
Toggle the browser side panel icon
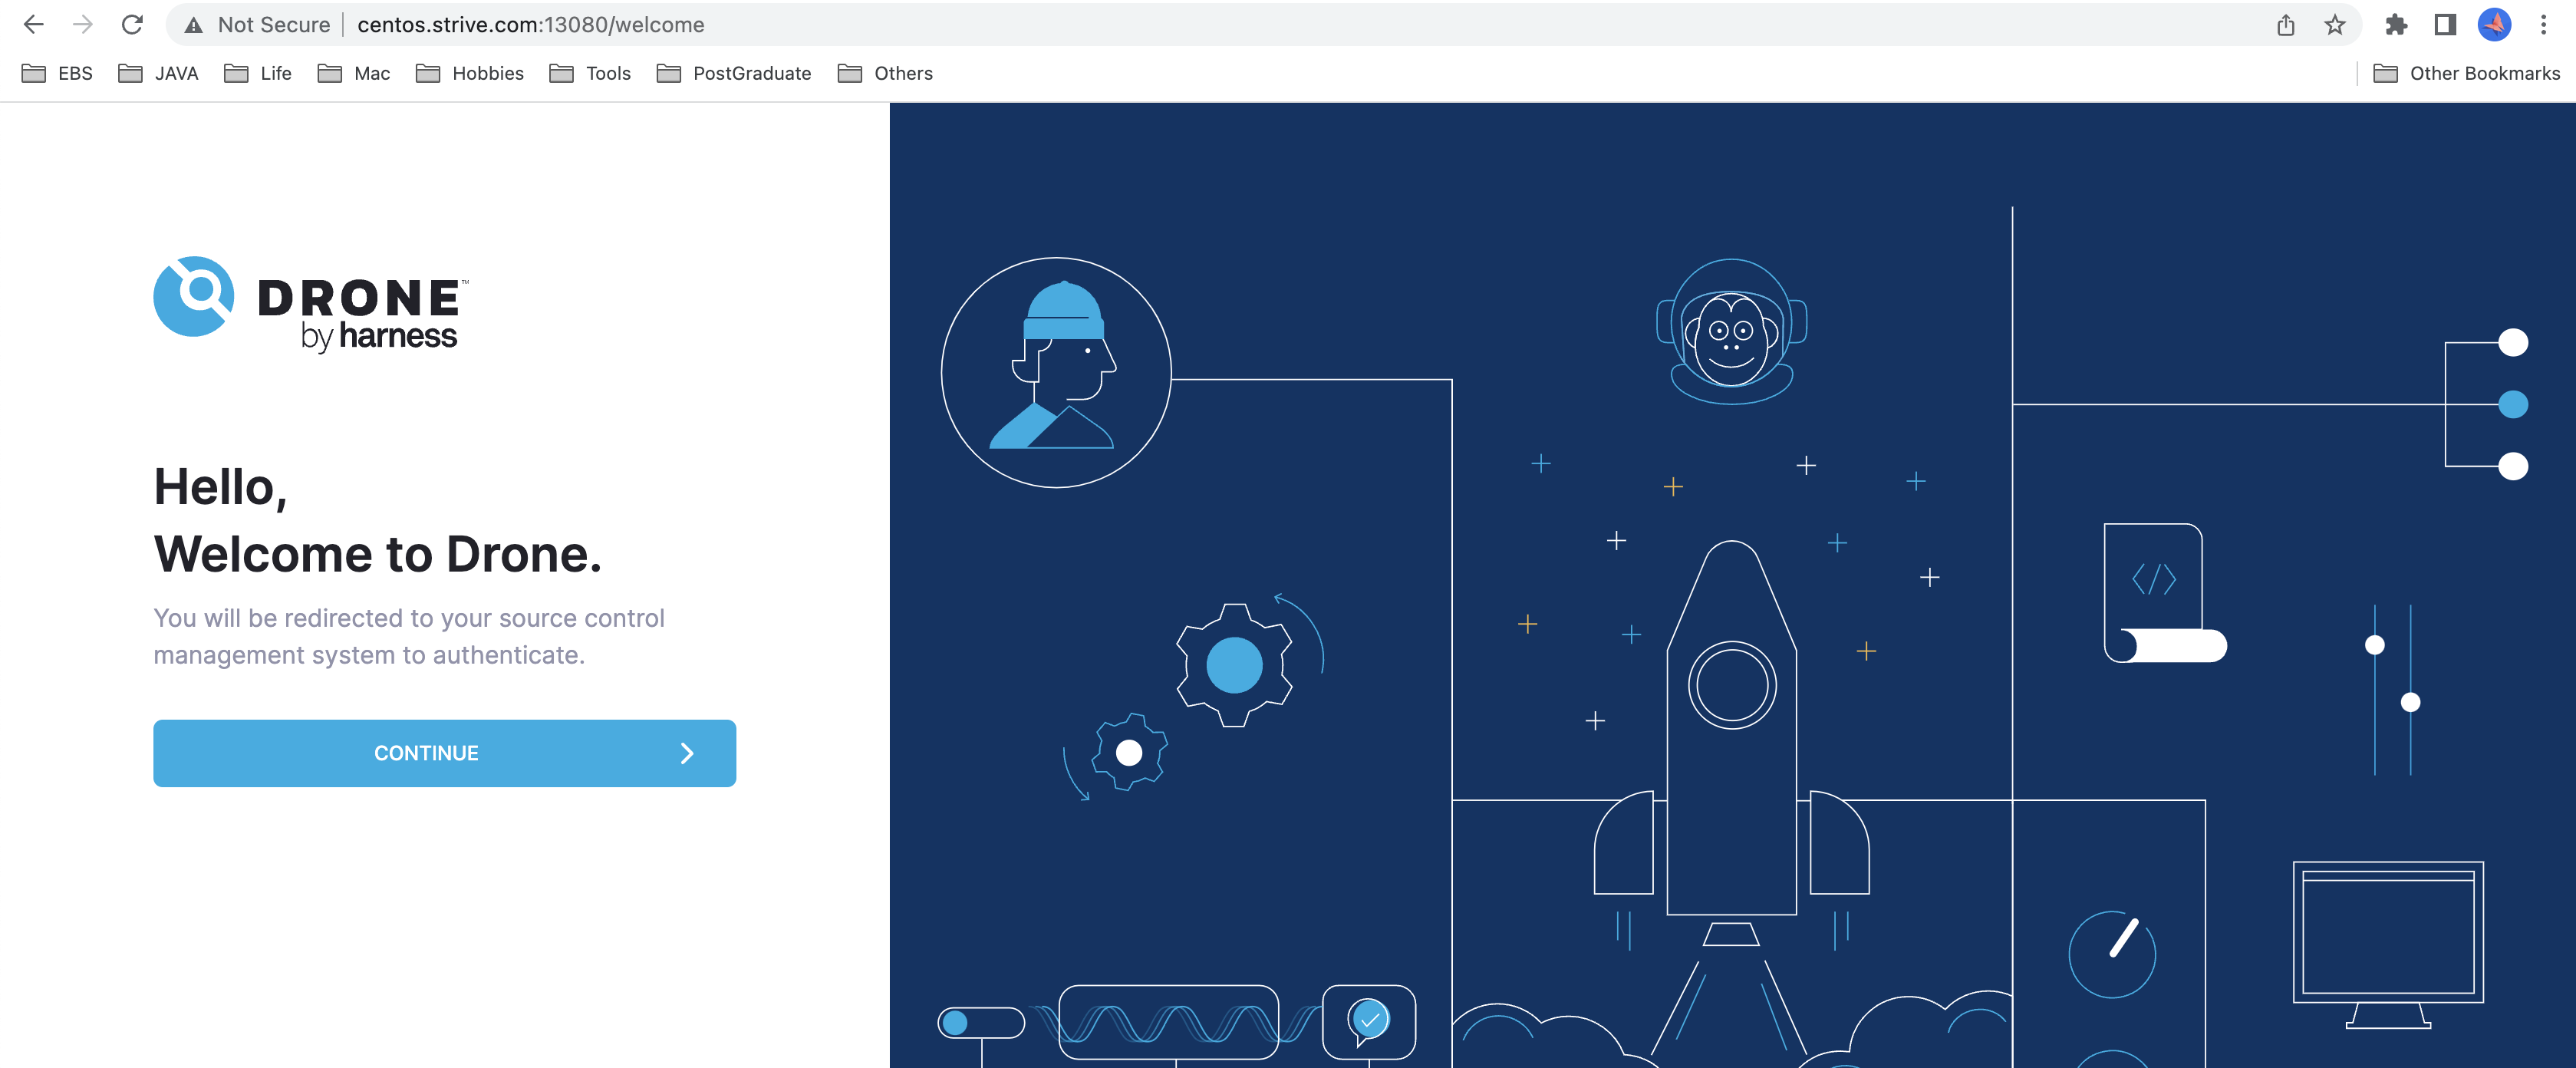[x=2445, y=25]
